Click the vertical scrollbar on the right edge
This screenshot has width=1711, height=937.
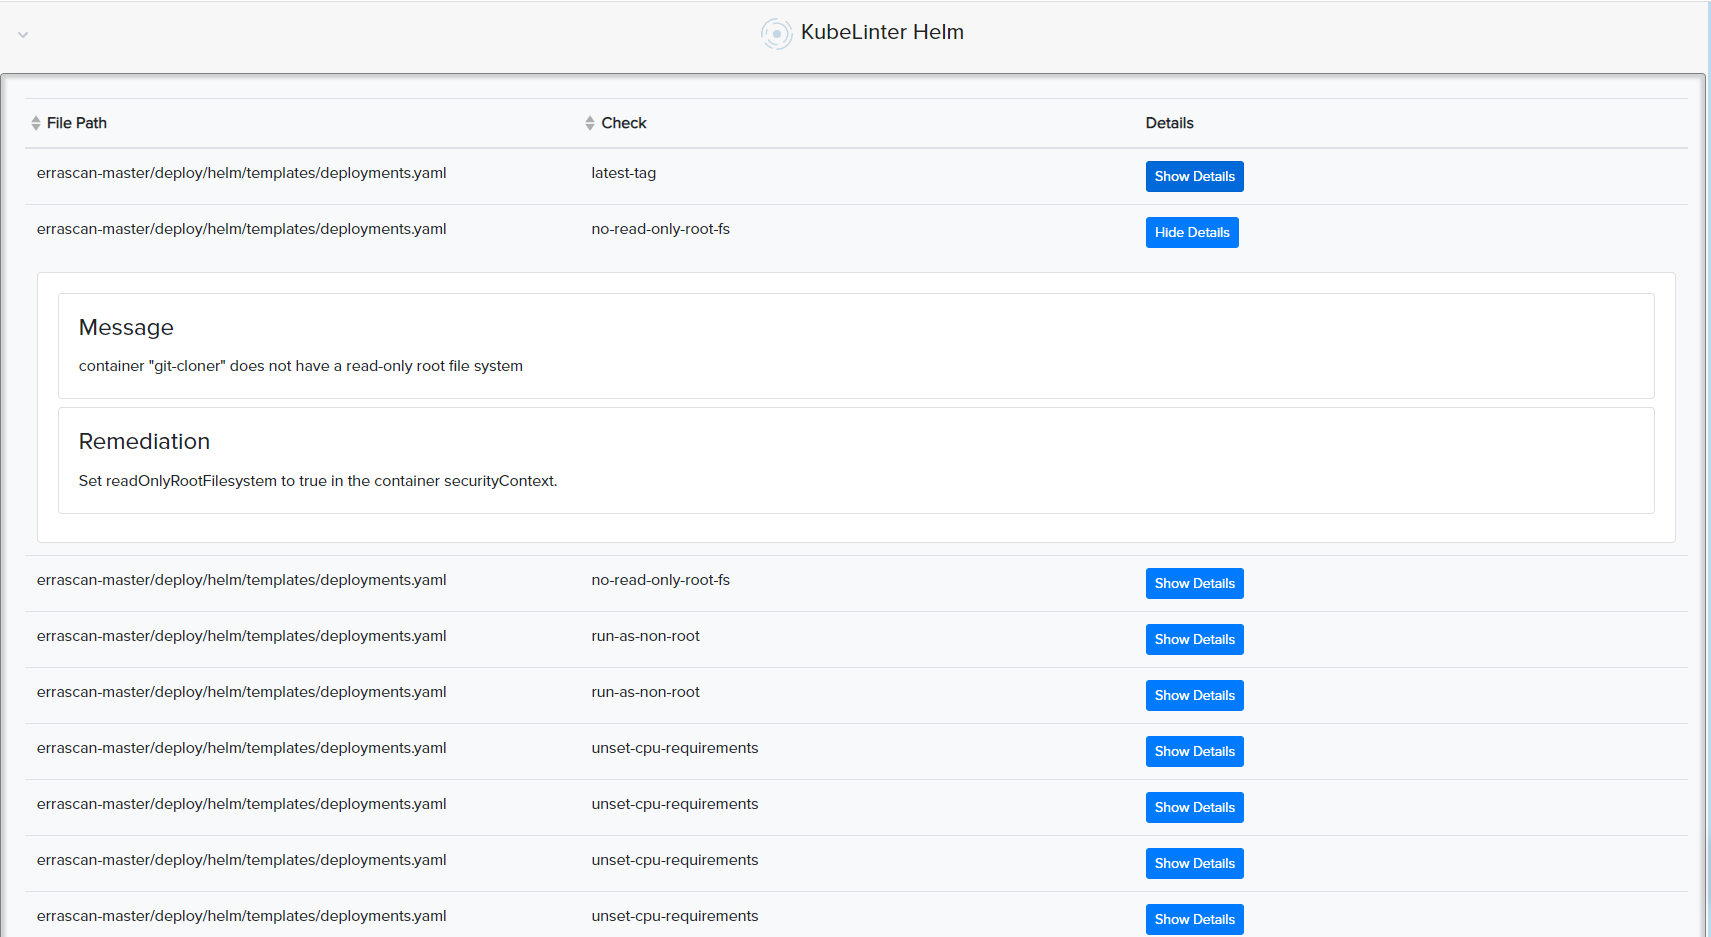(x=1708, y=468)
